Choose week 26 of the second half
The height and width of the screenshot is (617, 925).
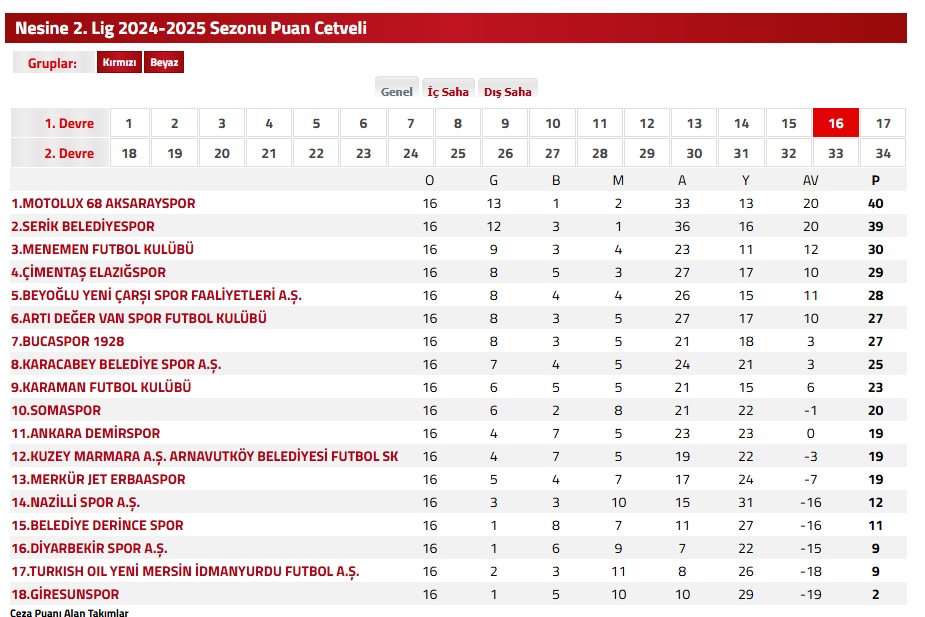coord(505,153)
